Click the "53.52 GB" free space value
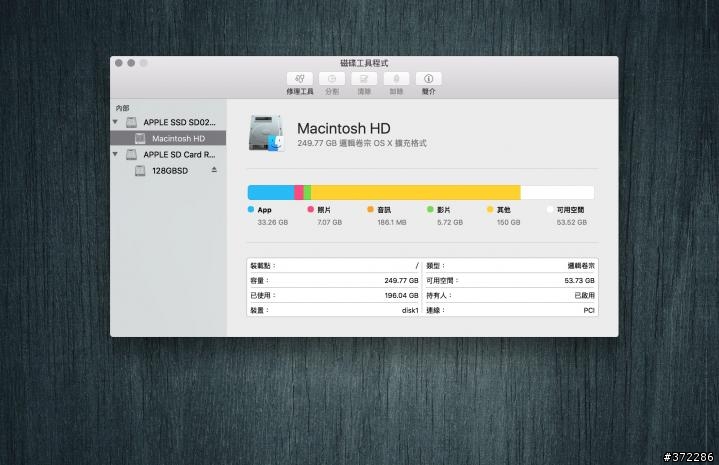 pyautogui.click(x=571, y=222)
